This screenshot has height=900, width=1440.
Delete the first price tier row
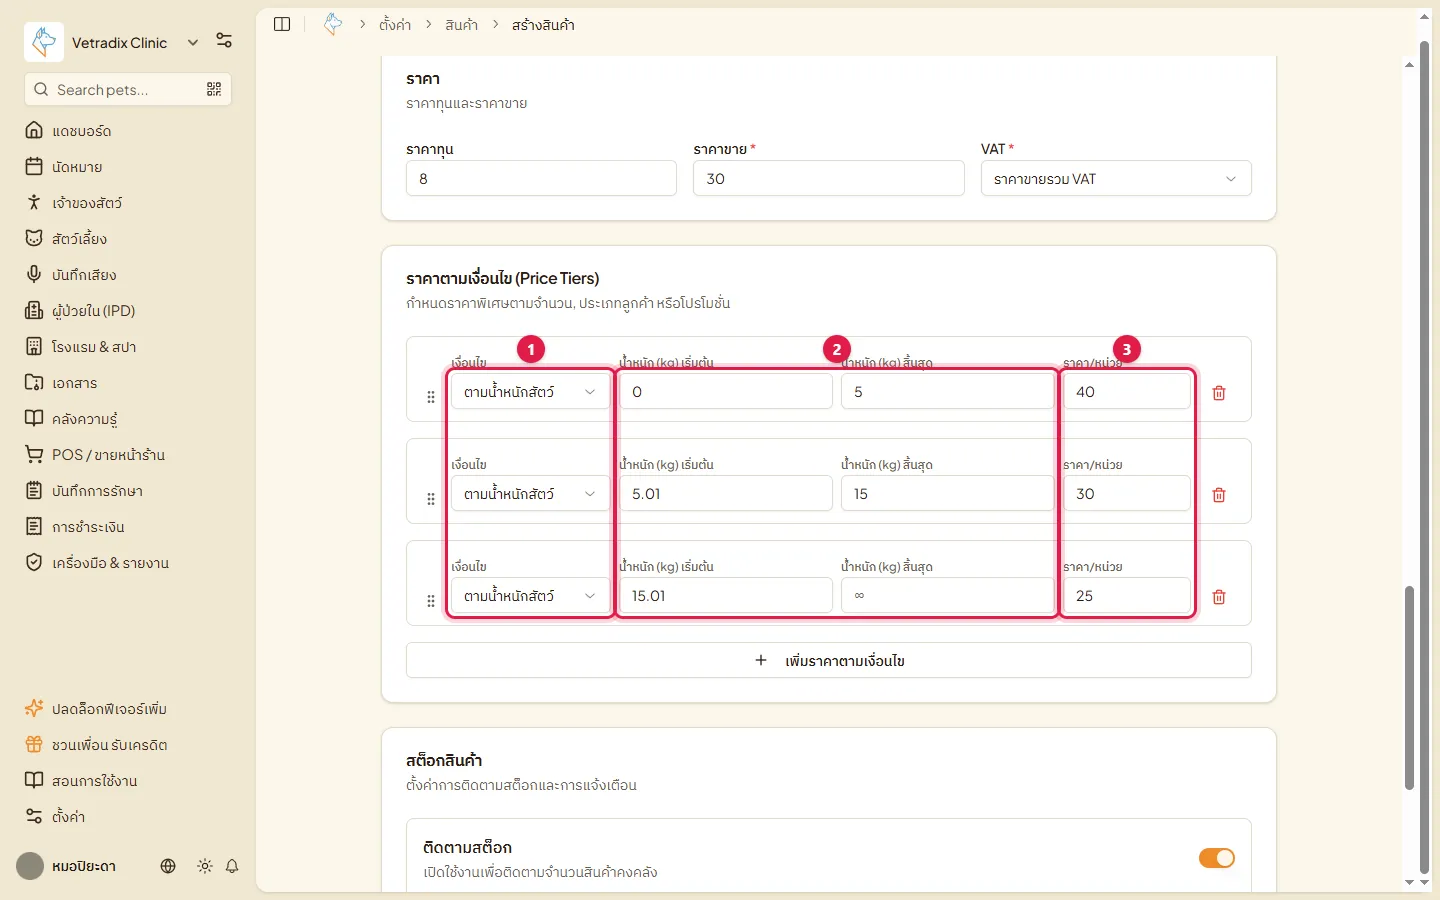click(1219, 393)
